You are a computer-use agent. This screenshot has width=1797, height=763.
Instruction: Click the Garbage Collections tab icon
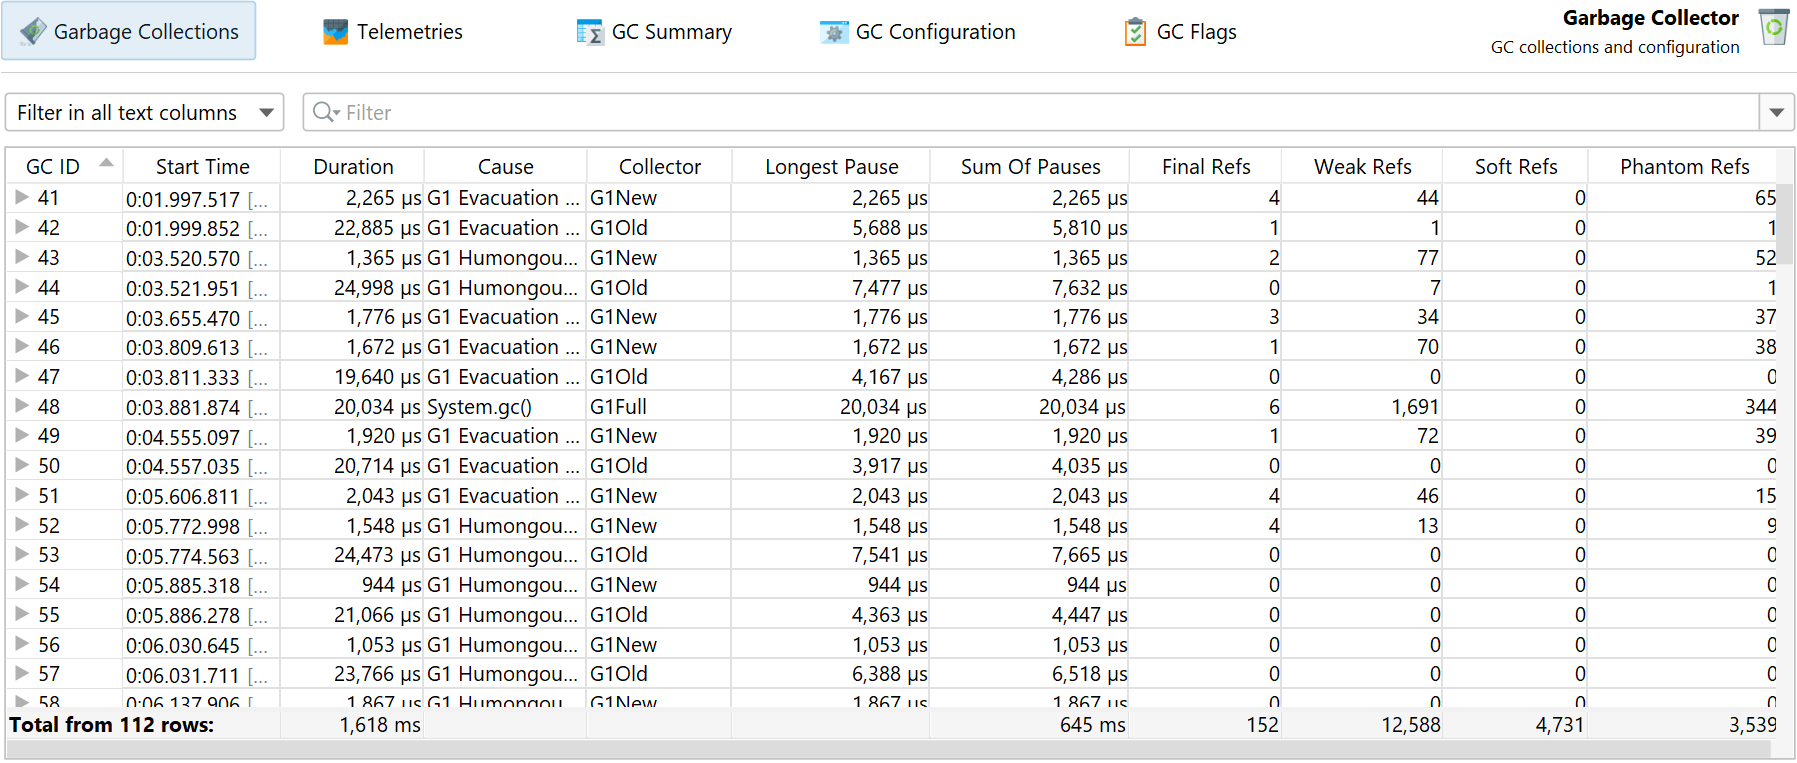pos(33,31)
